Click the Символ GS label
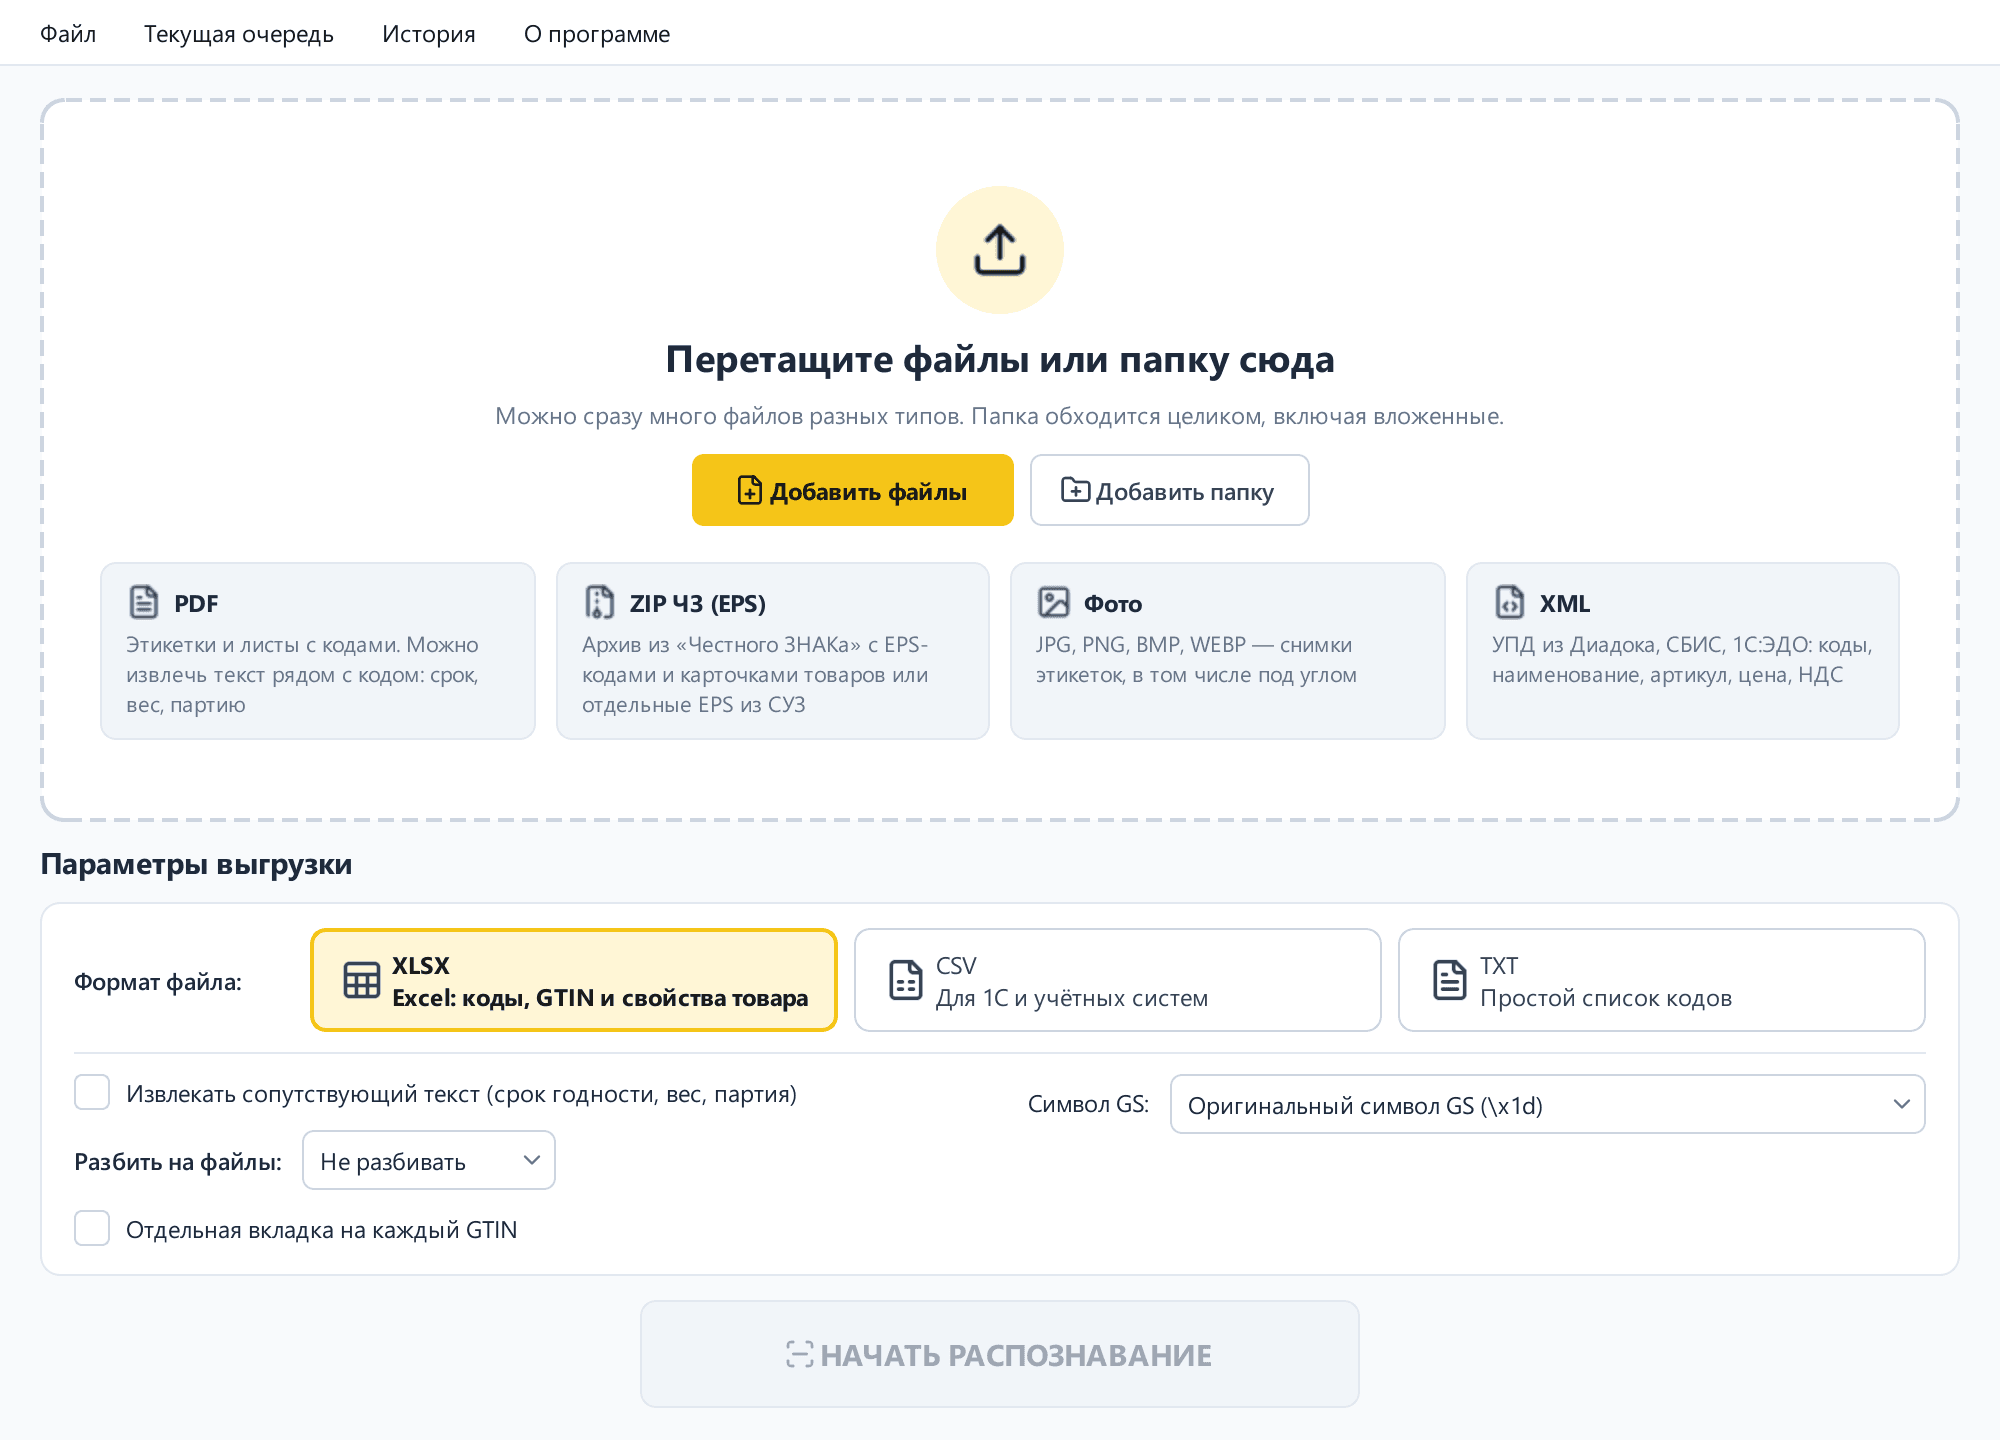 tap(1088, 1104)
